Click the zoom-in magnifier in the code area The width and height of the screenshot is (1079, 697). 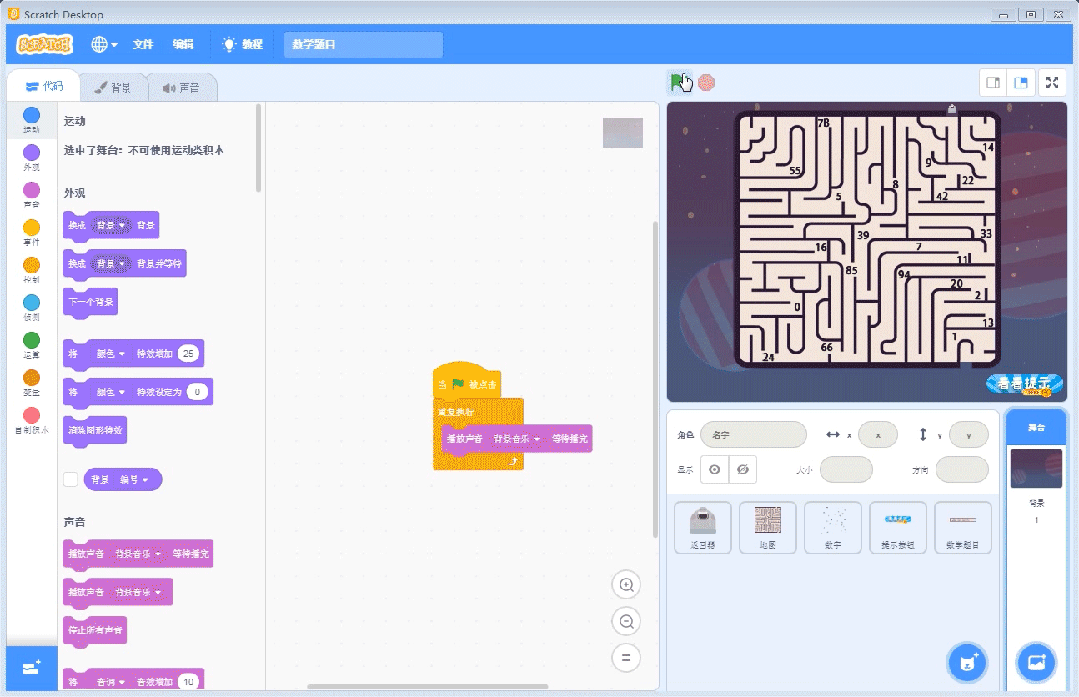pyautogui.click(x=626, y=584)
